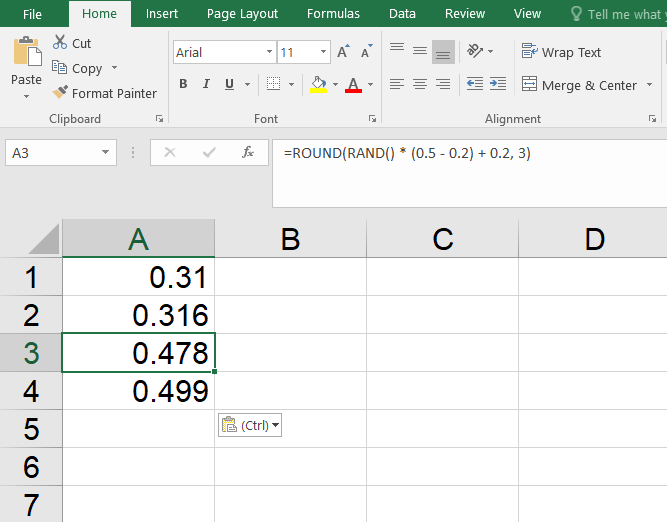
Task: Open the File tab
Action: [32, 14]
